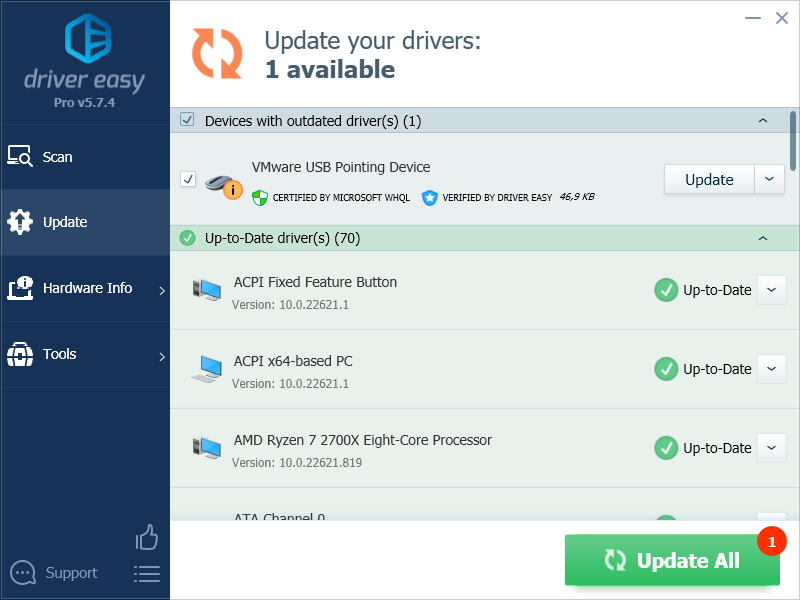The image size is (800, 600).
Task: Click the thumbs-up like icon
Action: tap(147, 537)
